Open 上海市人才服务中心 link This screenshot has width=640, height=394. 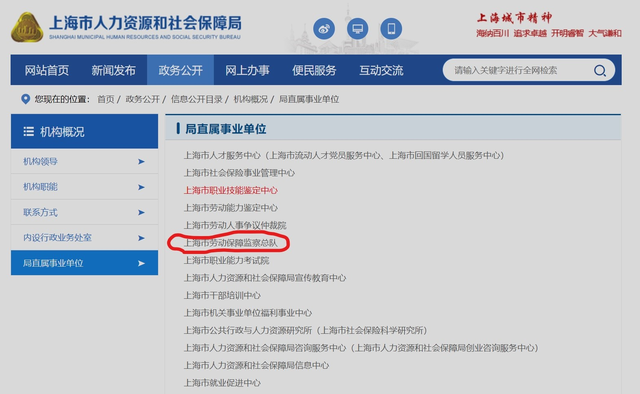344,155
